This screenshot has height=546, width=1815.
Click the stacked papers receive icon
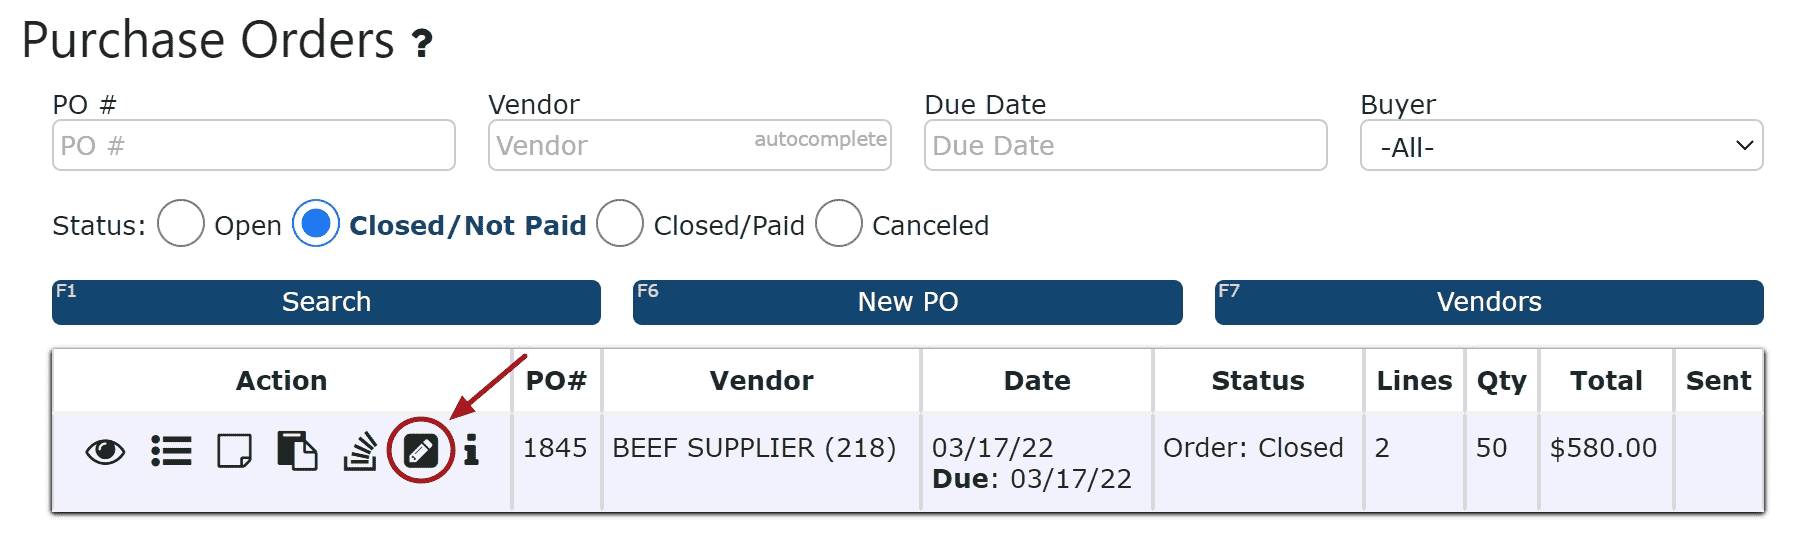click(360, 451)
